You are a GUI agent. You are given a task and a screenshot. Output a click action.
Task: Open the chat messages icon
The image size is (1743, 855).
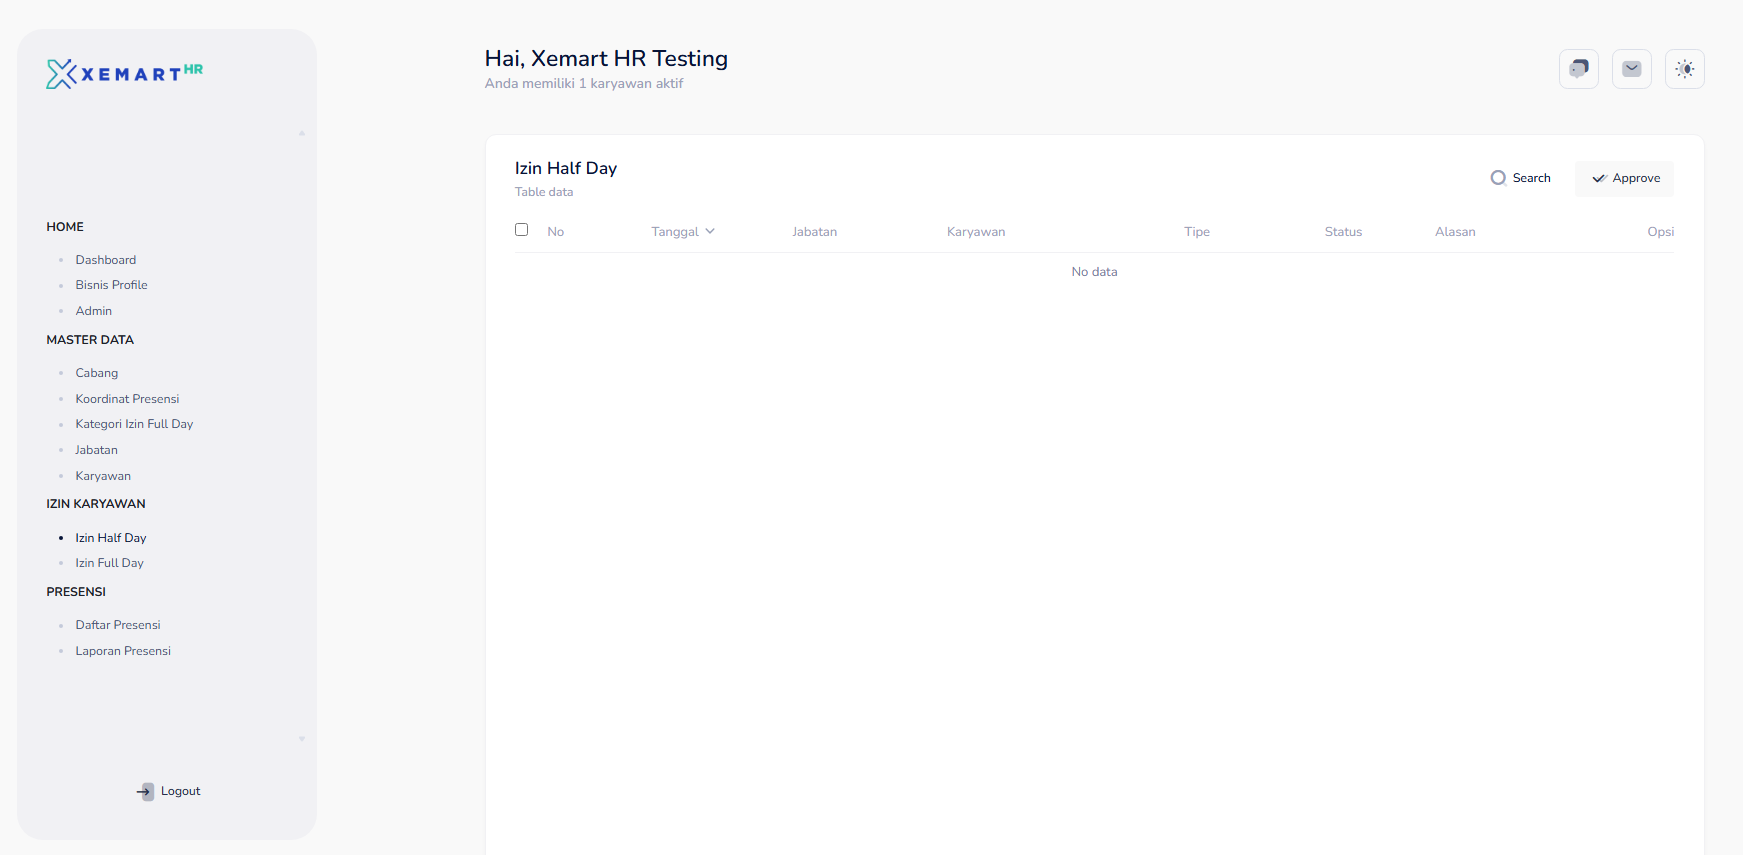(1578, 69)
